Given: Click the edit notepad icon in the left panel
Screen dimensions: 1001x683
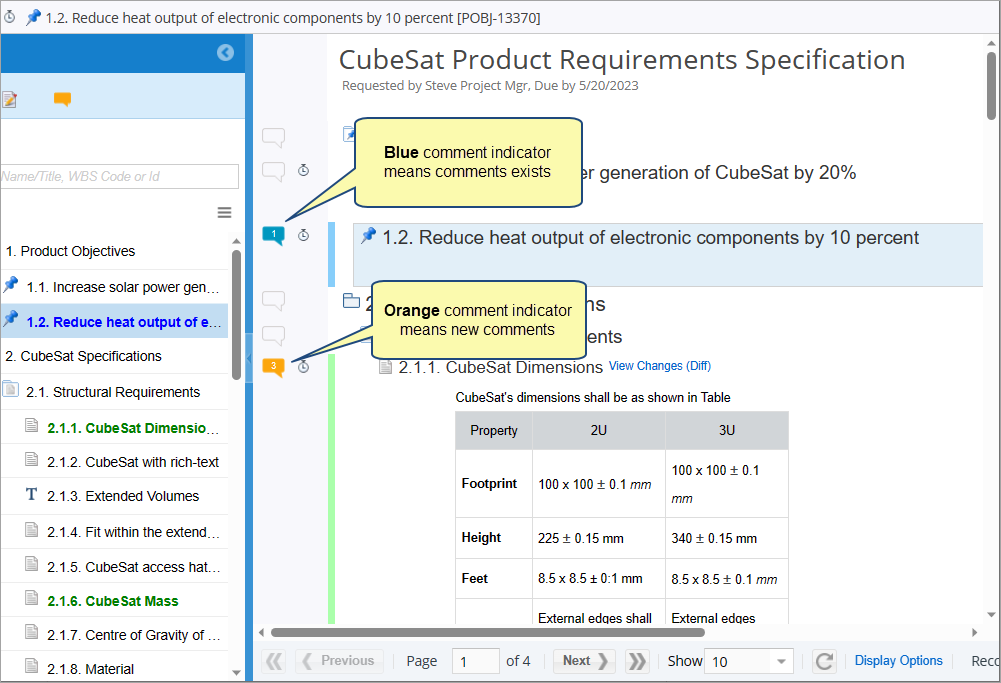Looking at the screenshot, I should click(9, 99).
